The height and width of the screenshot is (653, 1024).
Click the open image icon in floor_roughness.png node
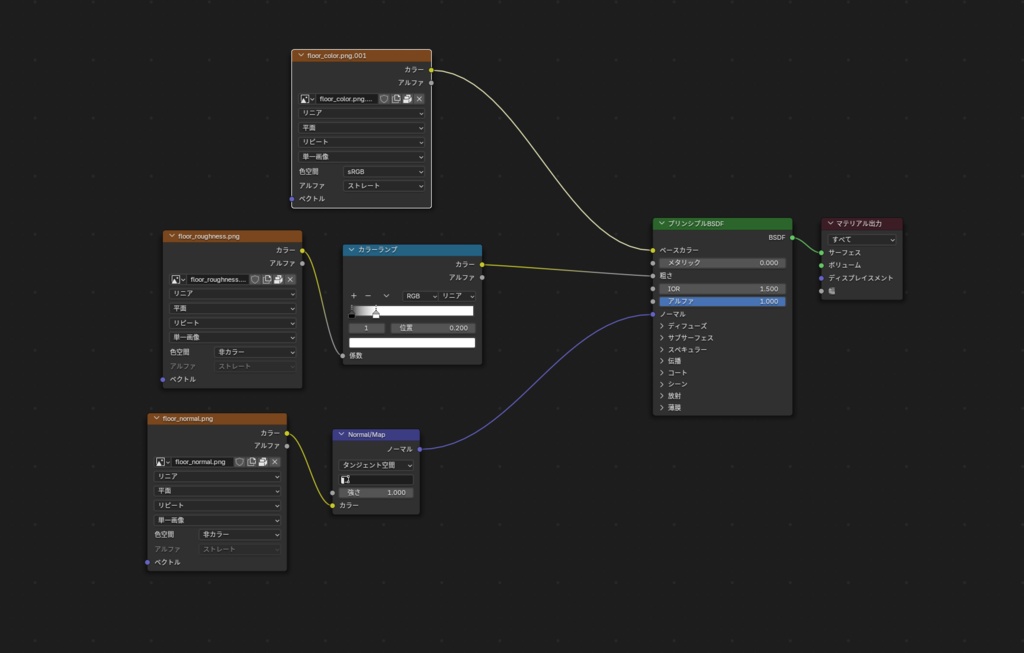279,279
